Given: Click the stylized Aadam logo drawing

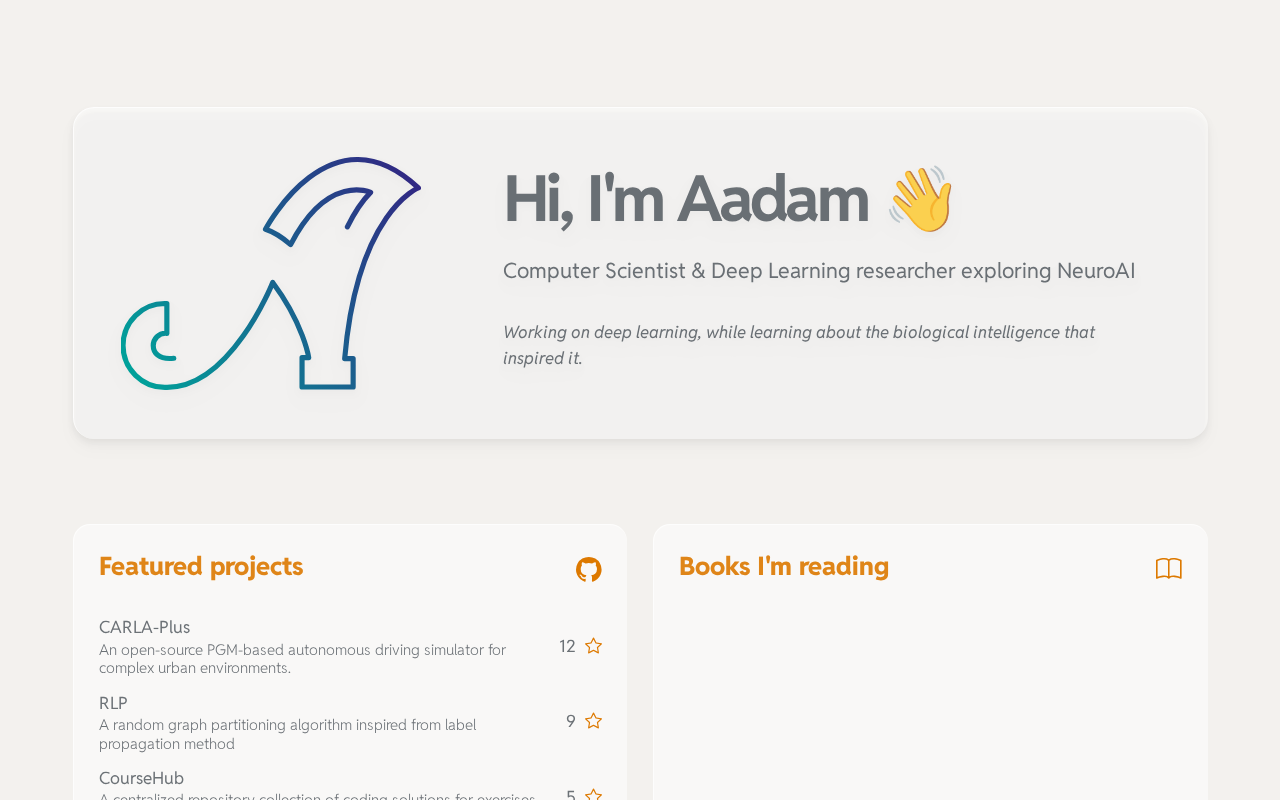Looking at the screenshot, I should tap(270, 273).
